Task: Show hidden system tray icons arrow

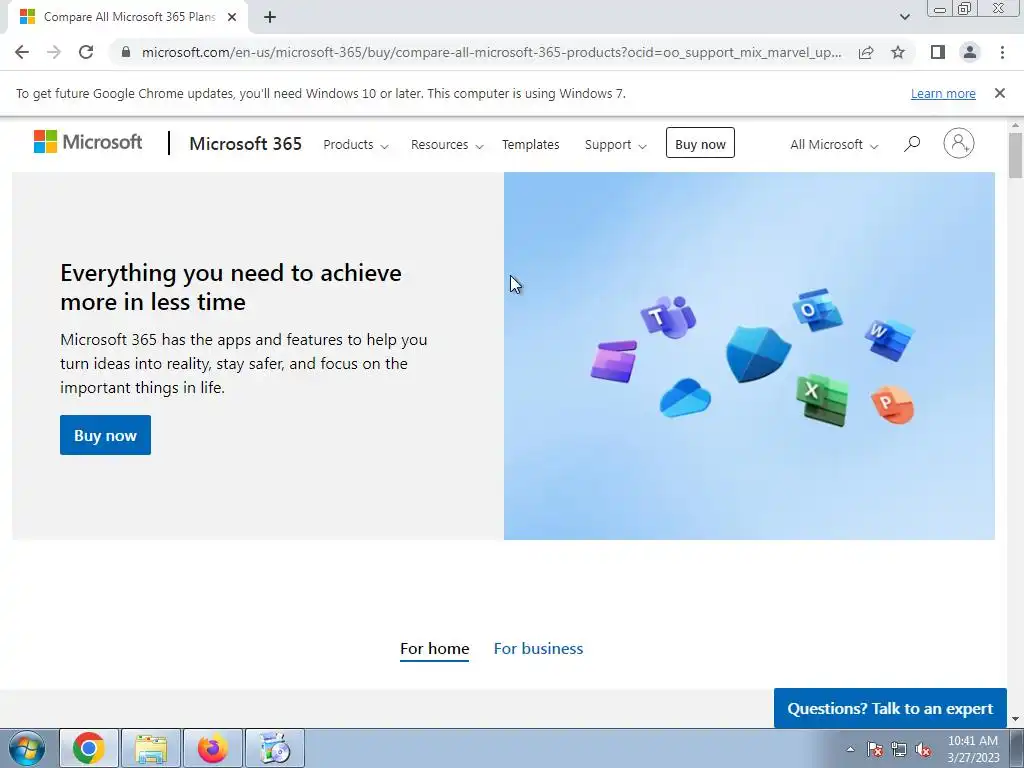Action: click(x=850, y=749)
